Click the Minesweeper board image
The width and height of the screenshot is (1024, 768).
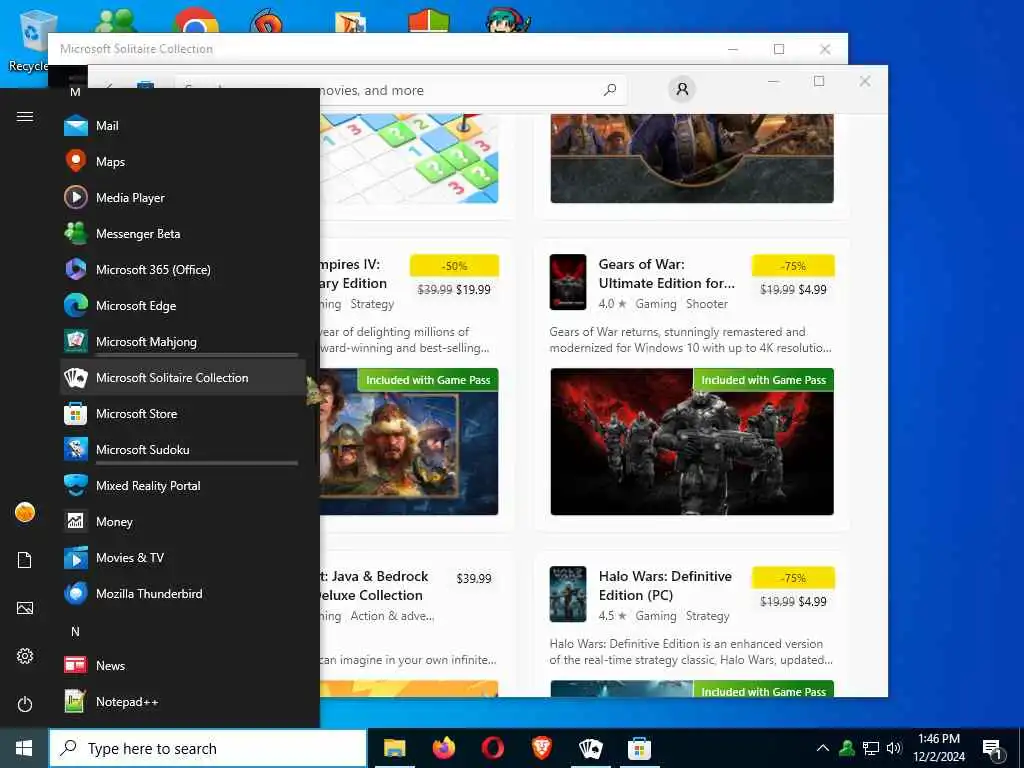[x=409, y=159]
